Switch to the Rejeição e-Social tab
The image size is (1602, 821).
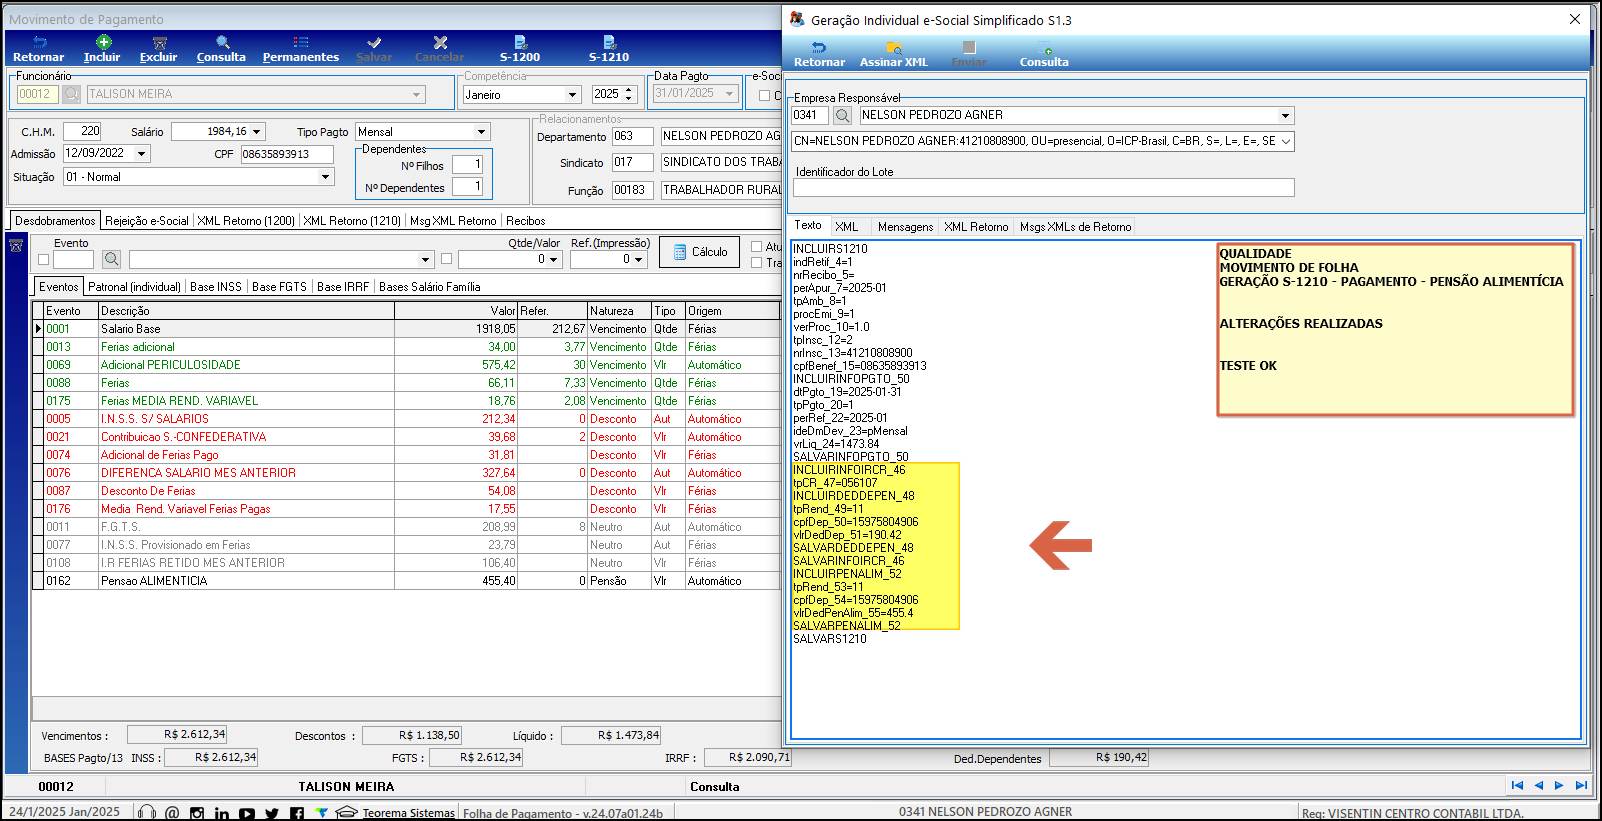click(x=146, y=221)
